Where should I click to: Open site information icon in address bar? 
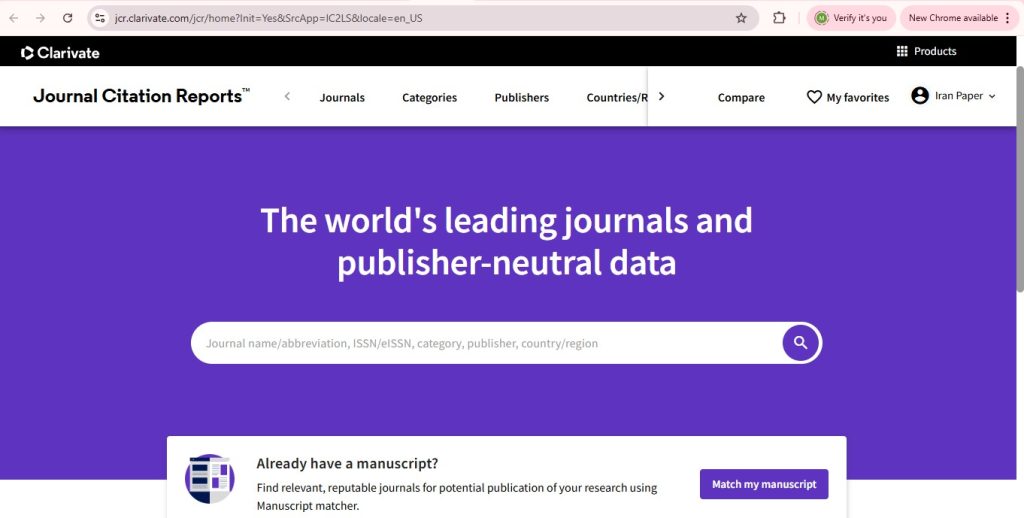100,18
